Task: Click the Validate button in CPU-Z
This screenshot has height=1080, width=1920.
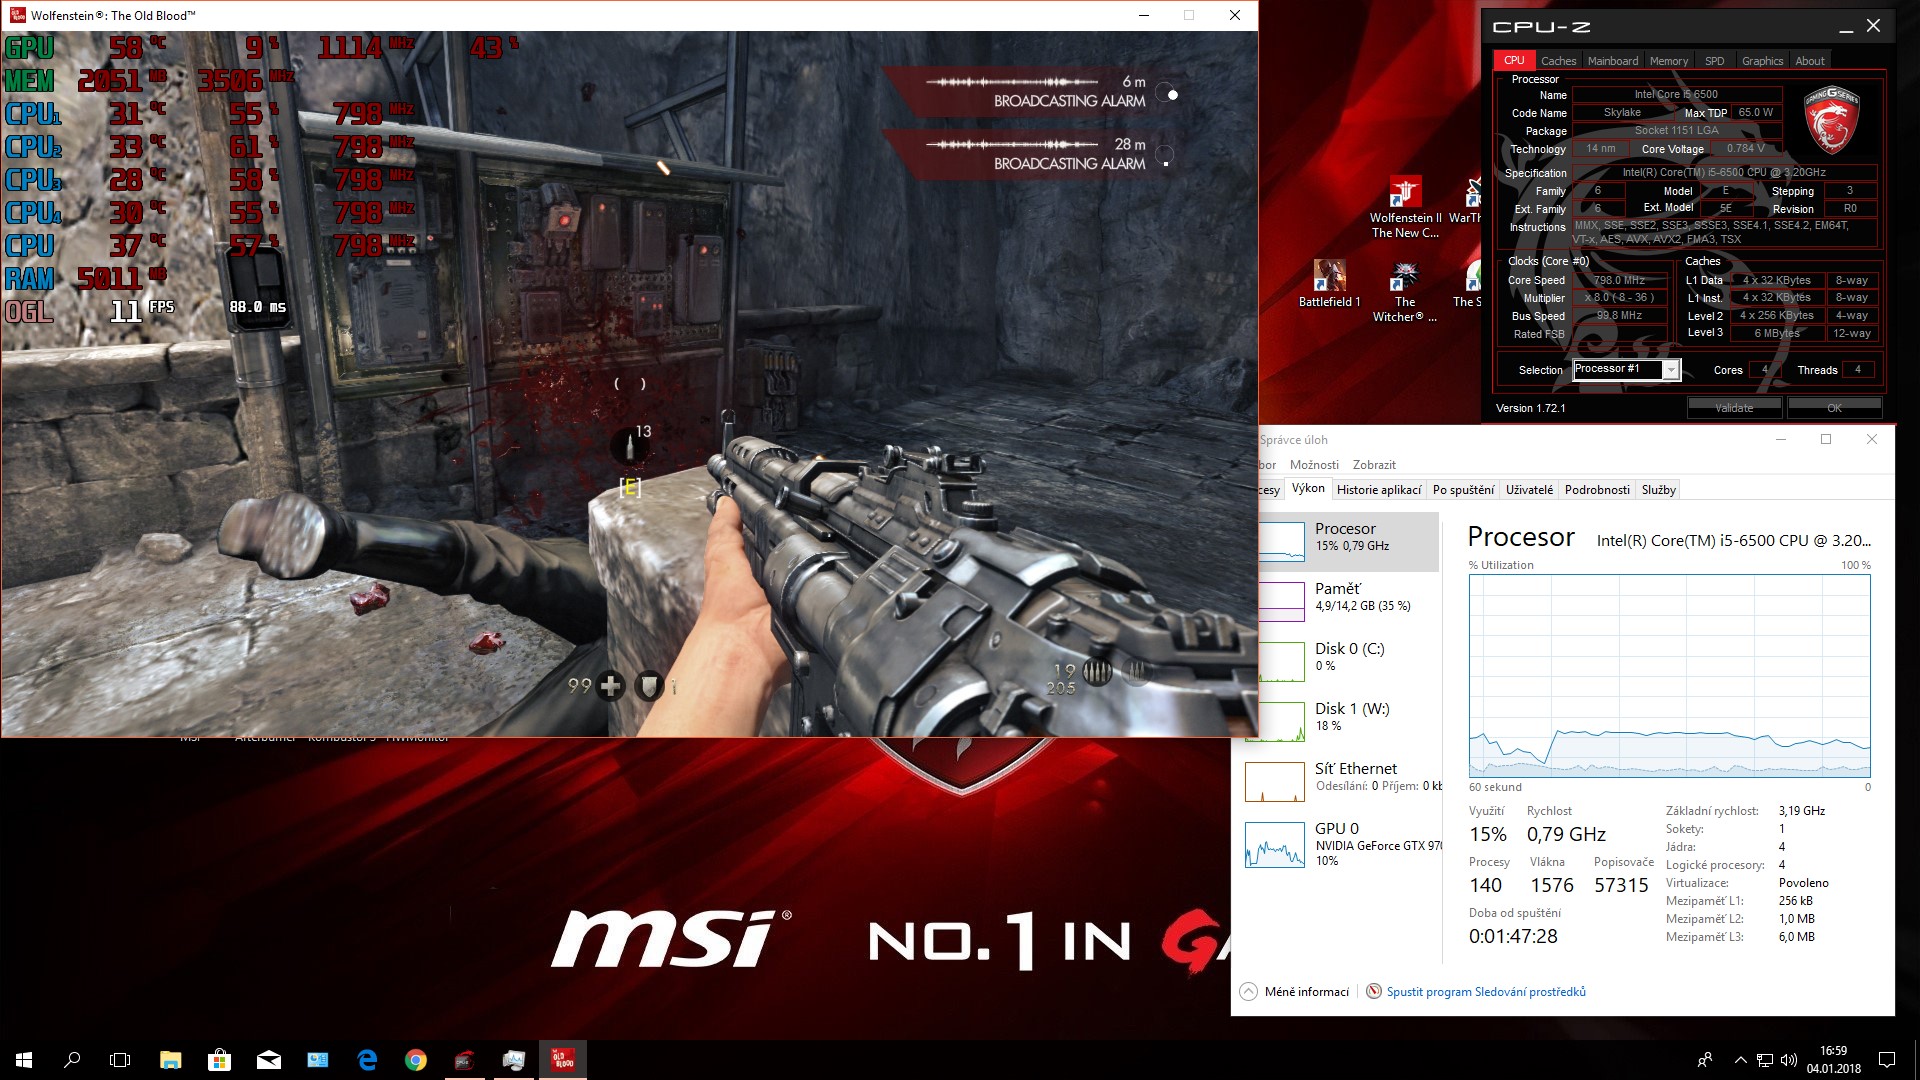Action: coord(1734,408)
